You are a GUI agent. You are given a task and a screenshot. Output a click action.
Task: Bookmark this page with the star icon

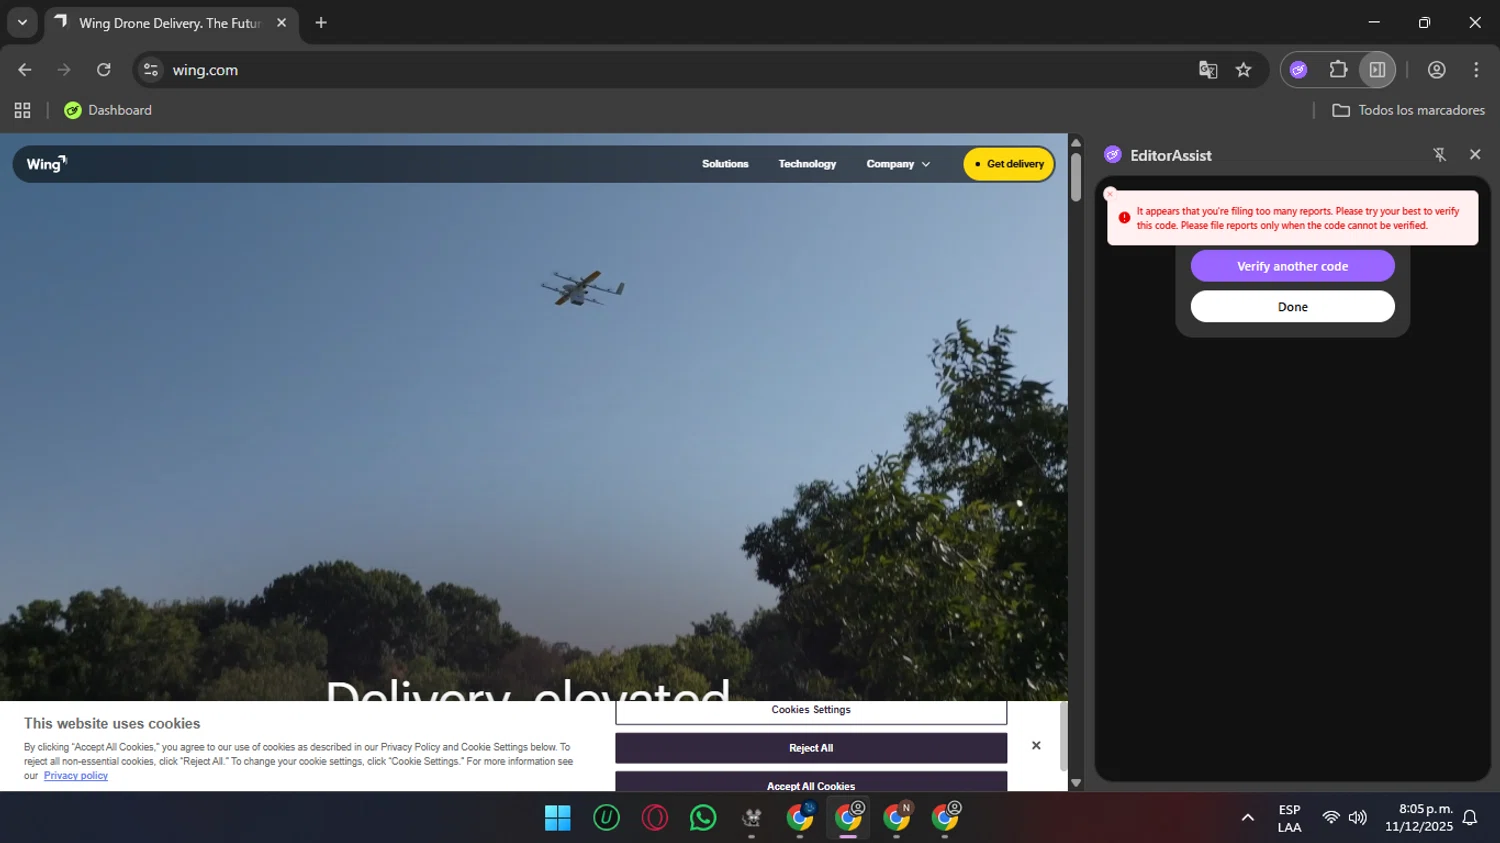[x=1243, y=70]
